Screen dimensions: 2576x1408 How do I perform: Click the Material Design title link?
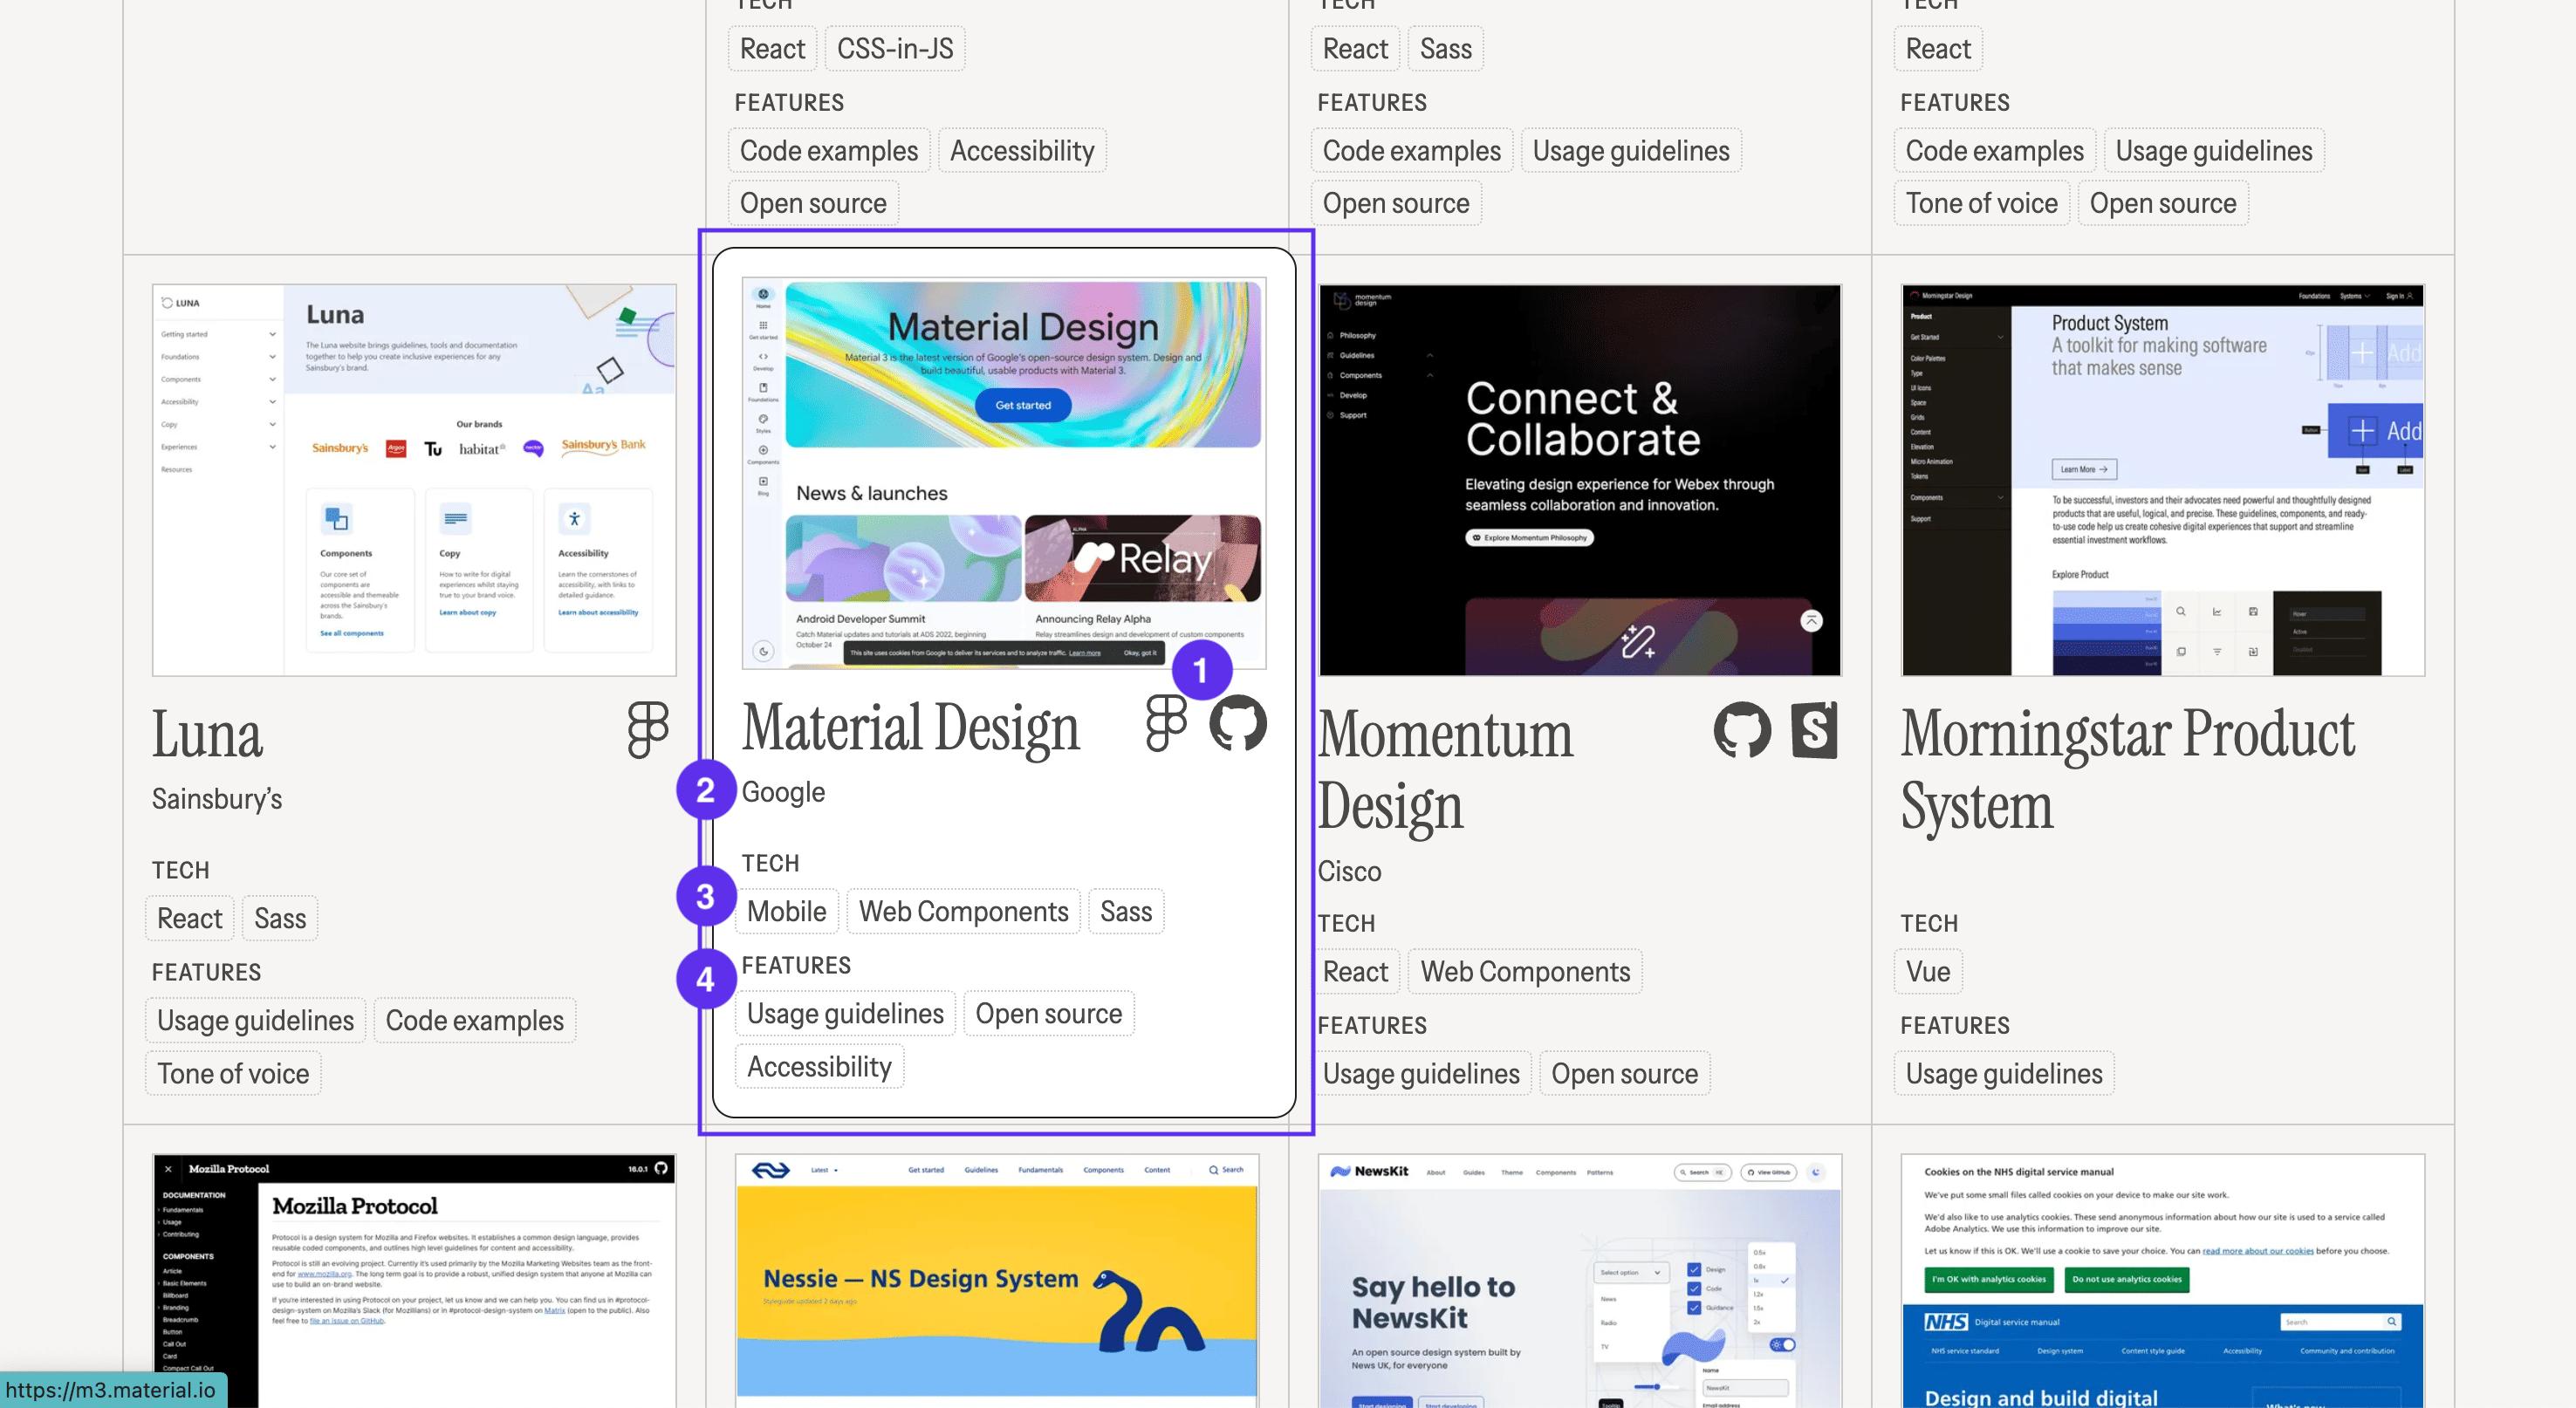click(x=910, y=727)
